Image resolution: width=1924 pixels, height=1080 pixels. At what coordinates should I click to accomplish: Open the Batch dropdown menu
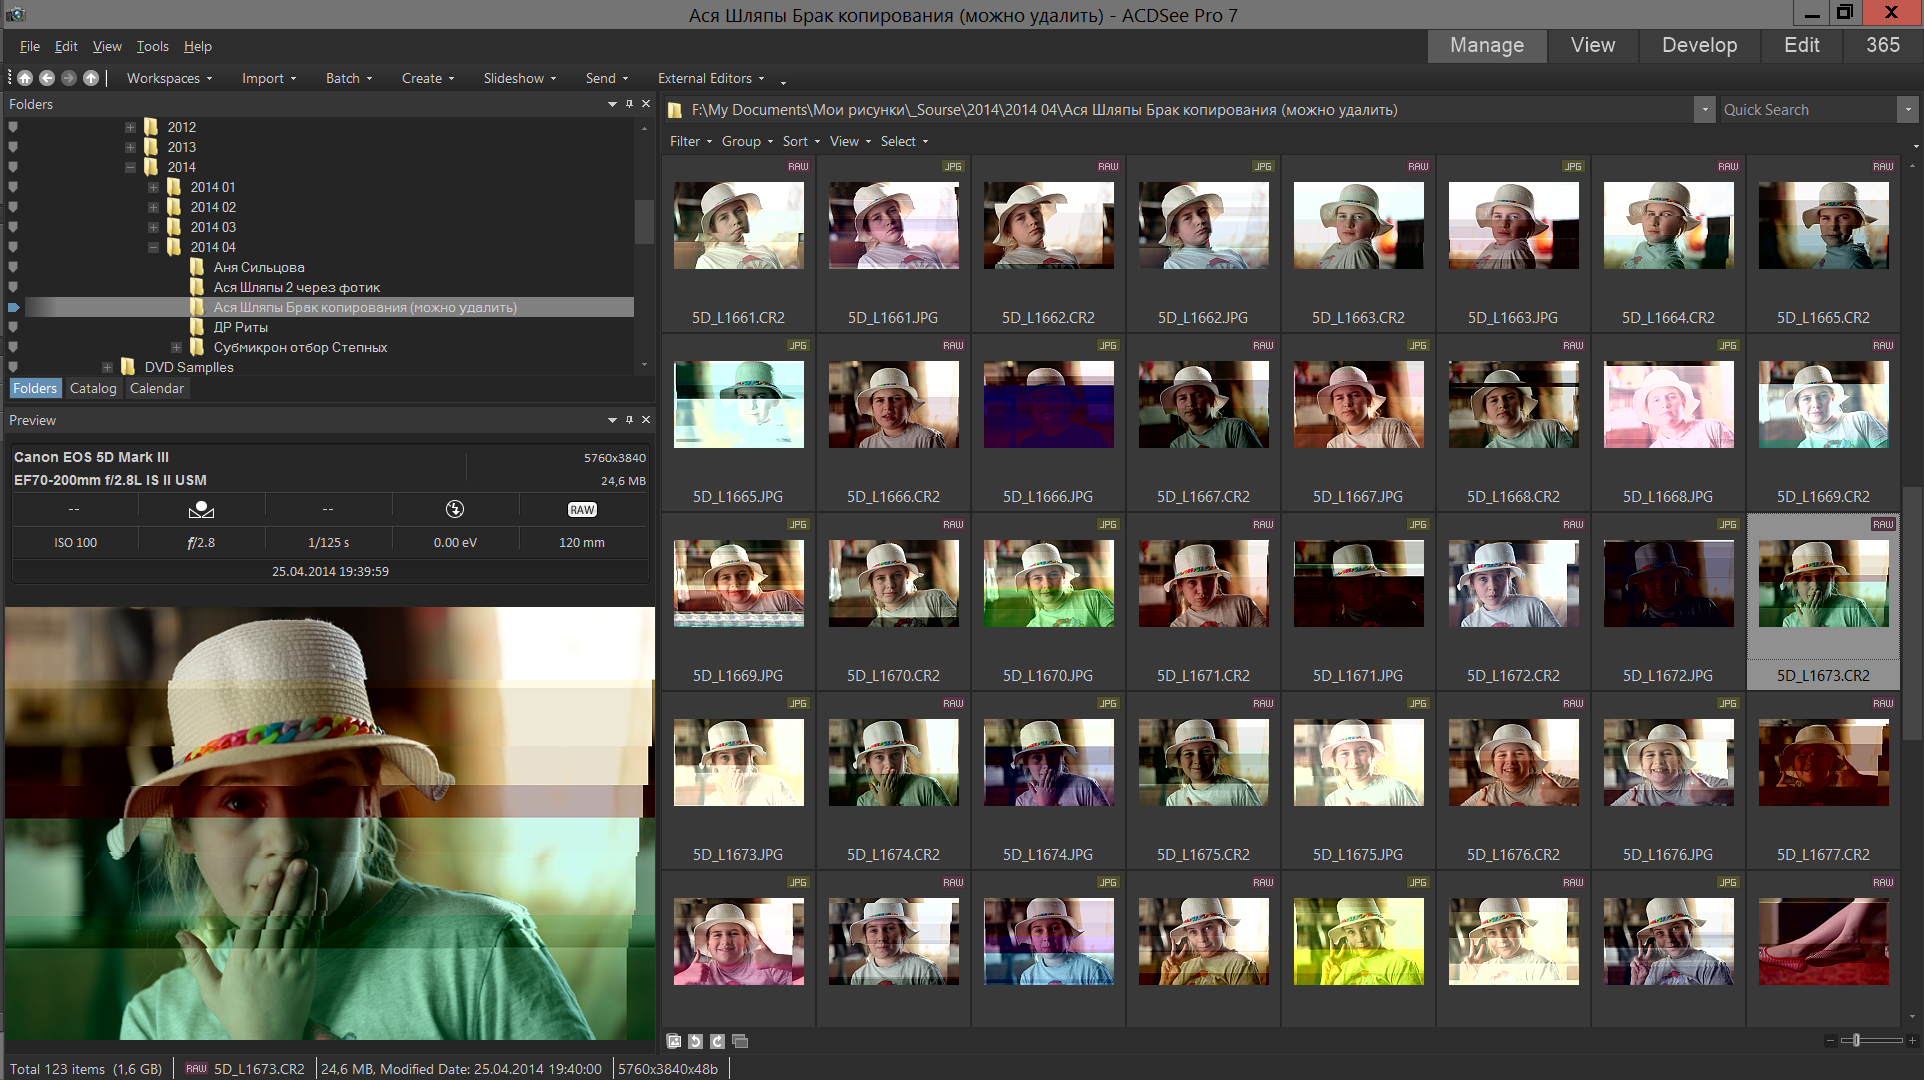(x=348, y=78)
